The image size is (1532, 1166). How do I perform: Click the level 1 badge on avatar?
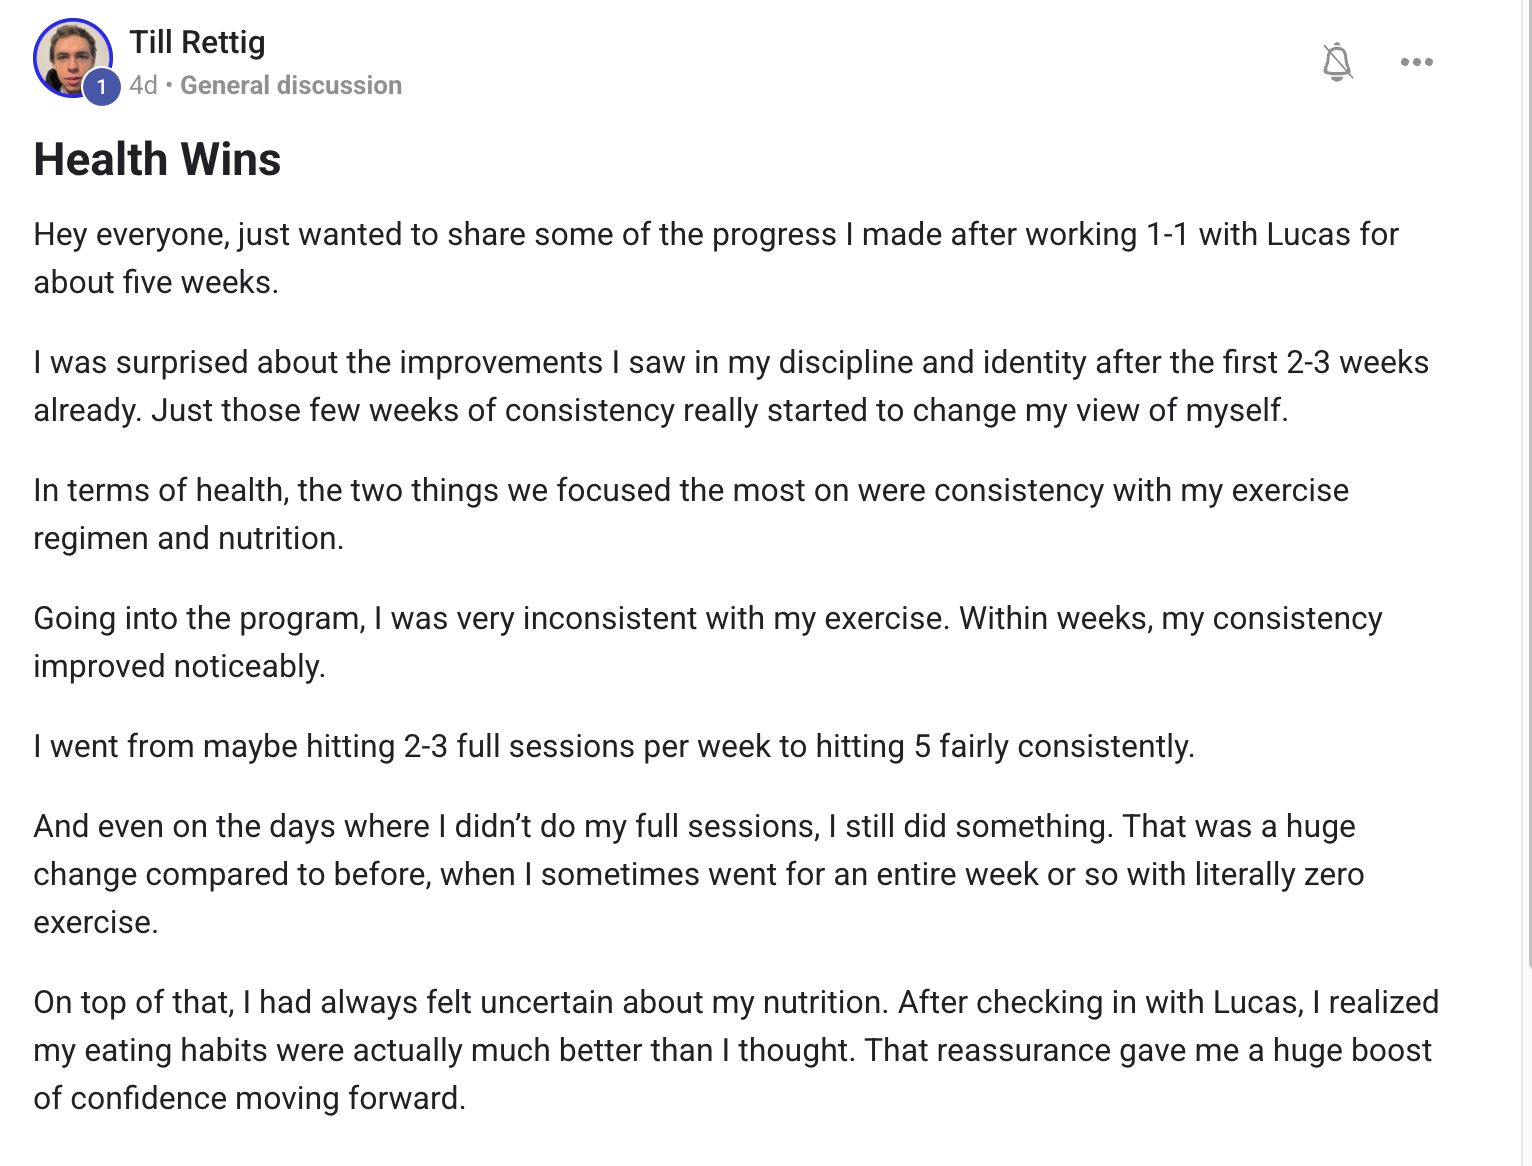[x=101, y=87]
